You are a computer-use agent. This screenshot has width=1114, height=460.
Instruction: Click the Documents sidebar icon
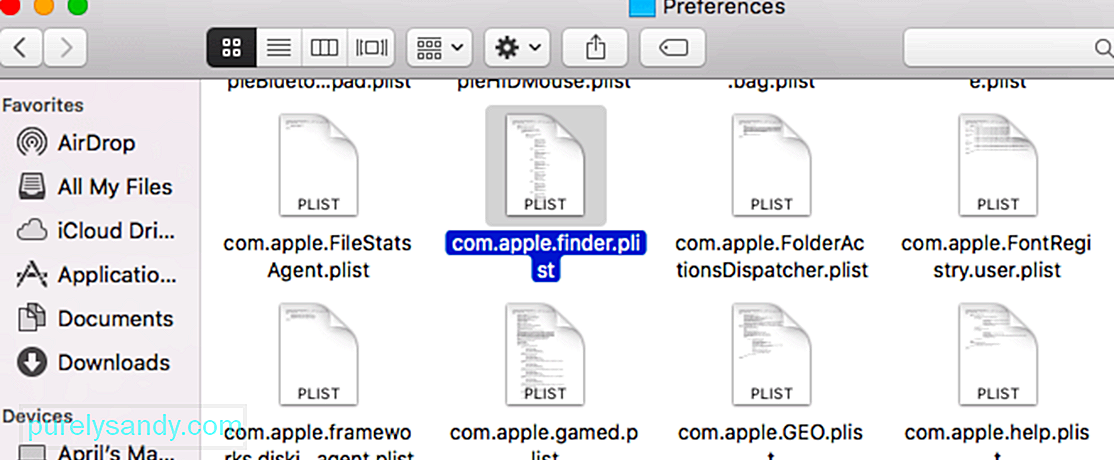(32, 319)
